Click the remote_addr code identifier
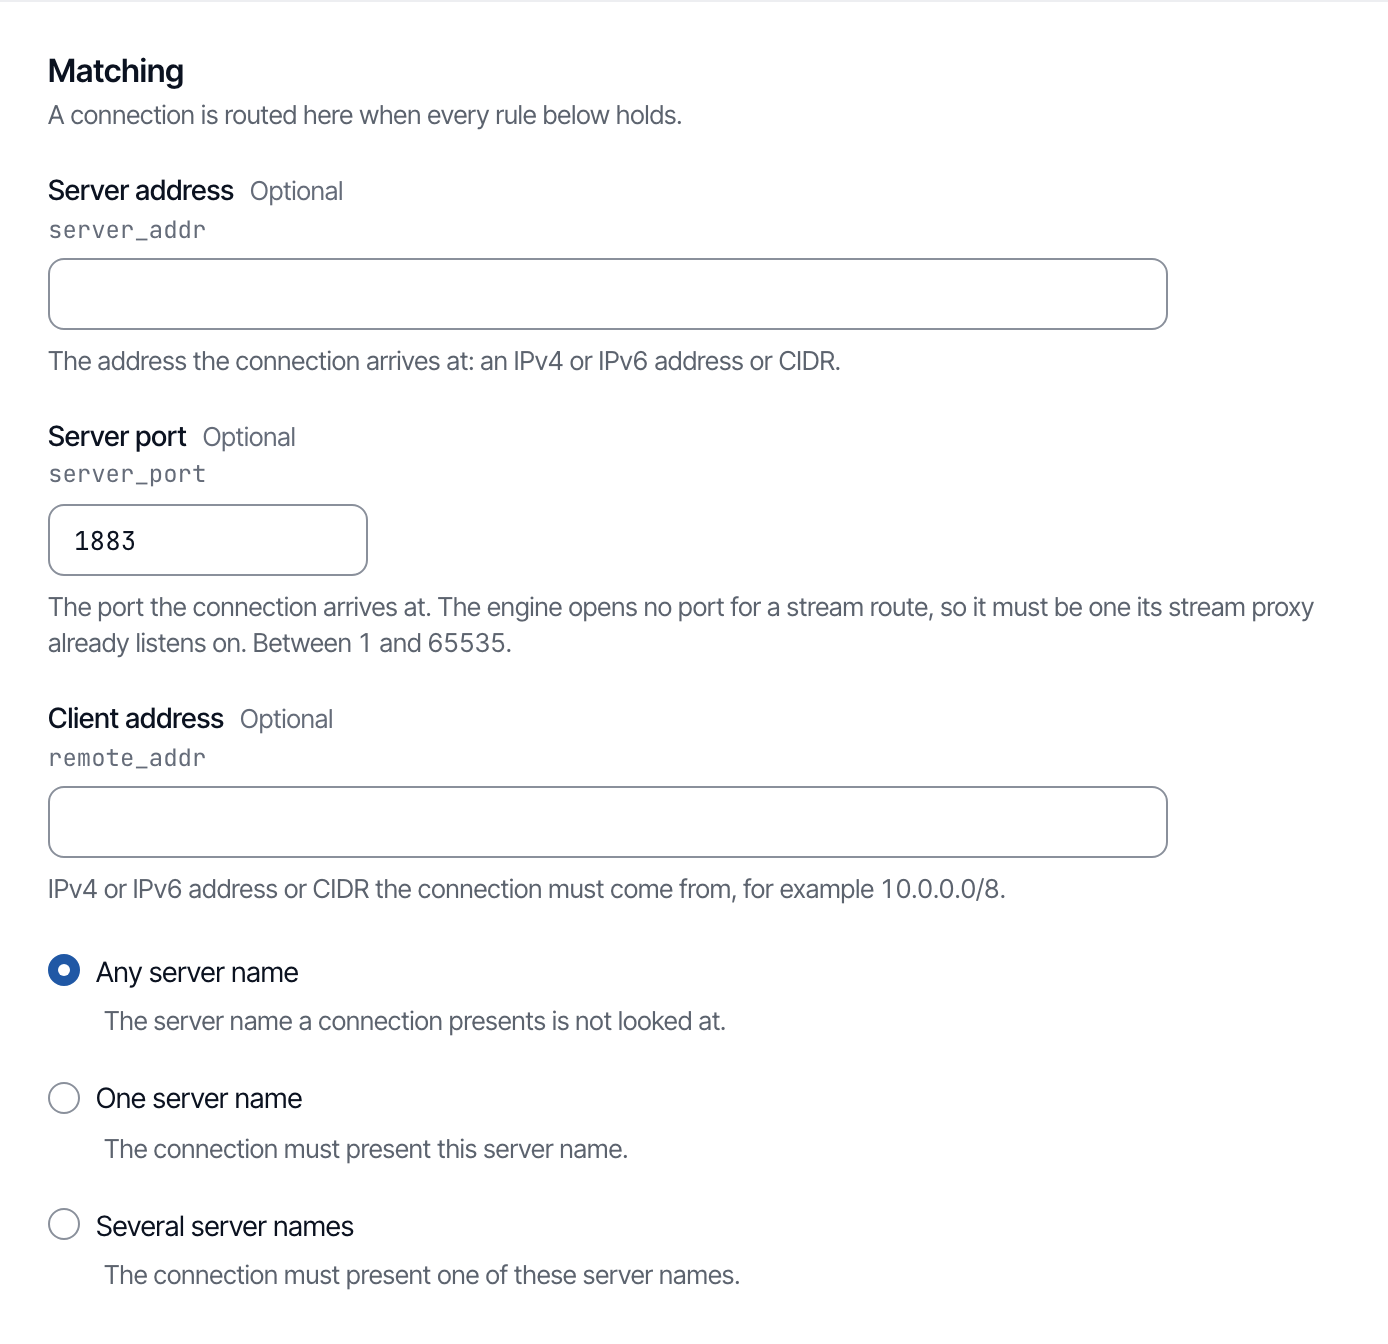 tap(127, 758)
